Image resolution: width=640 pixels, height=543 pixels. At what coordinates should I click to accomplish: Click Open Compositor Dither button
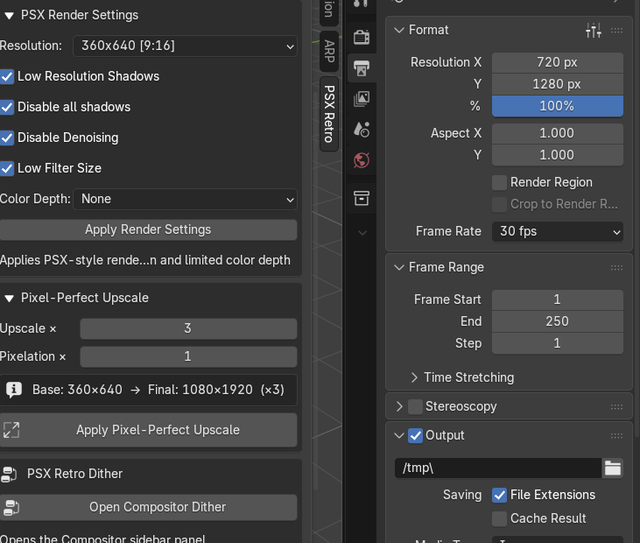click(x=148, y=507)
